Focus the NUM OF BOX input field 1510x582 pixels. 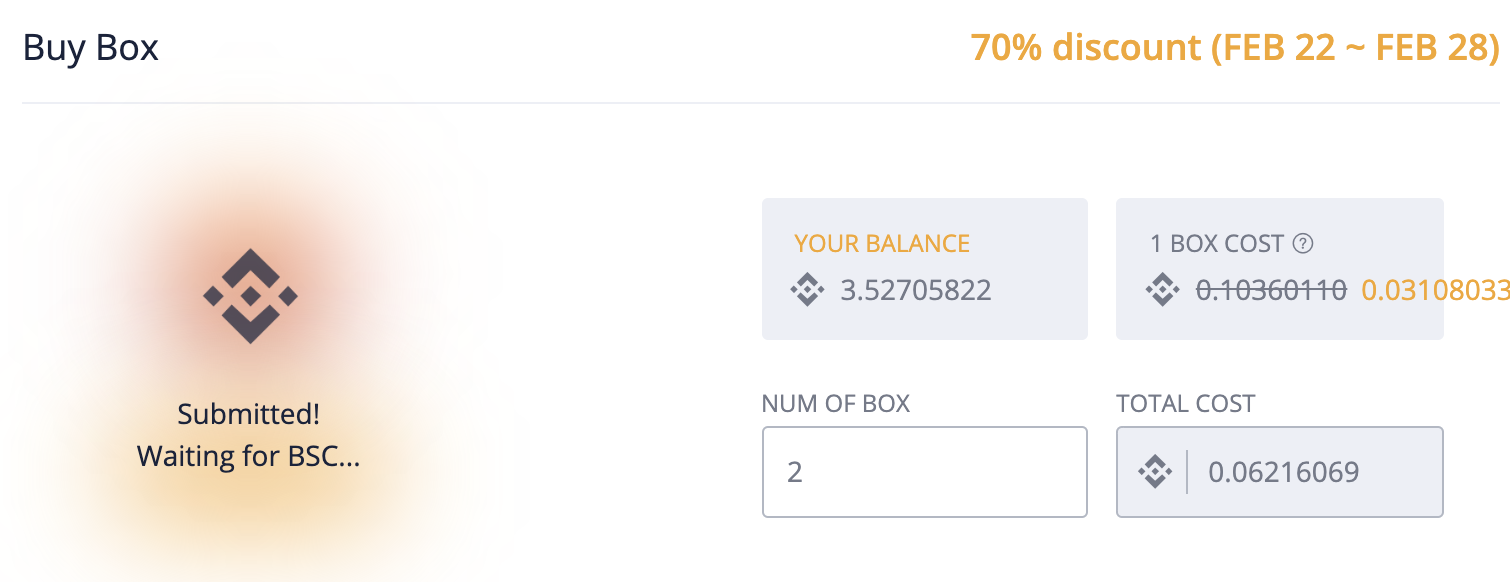tap(924, 472)
